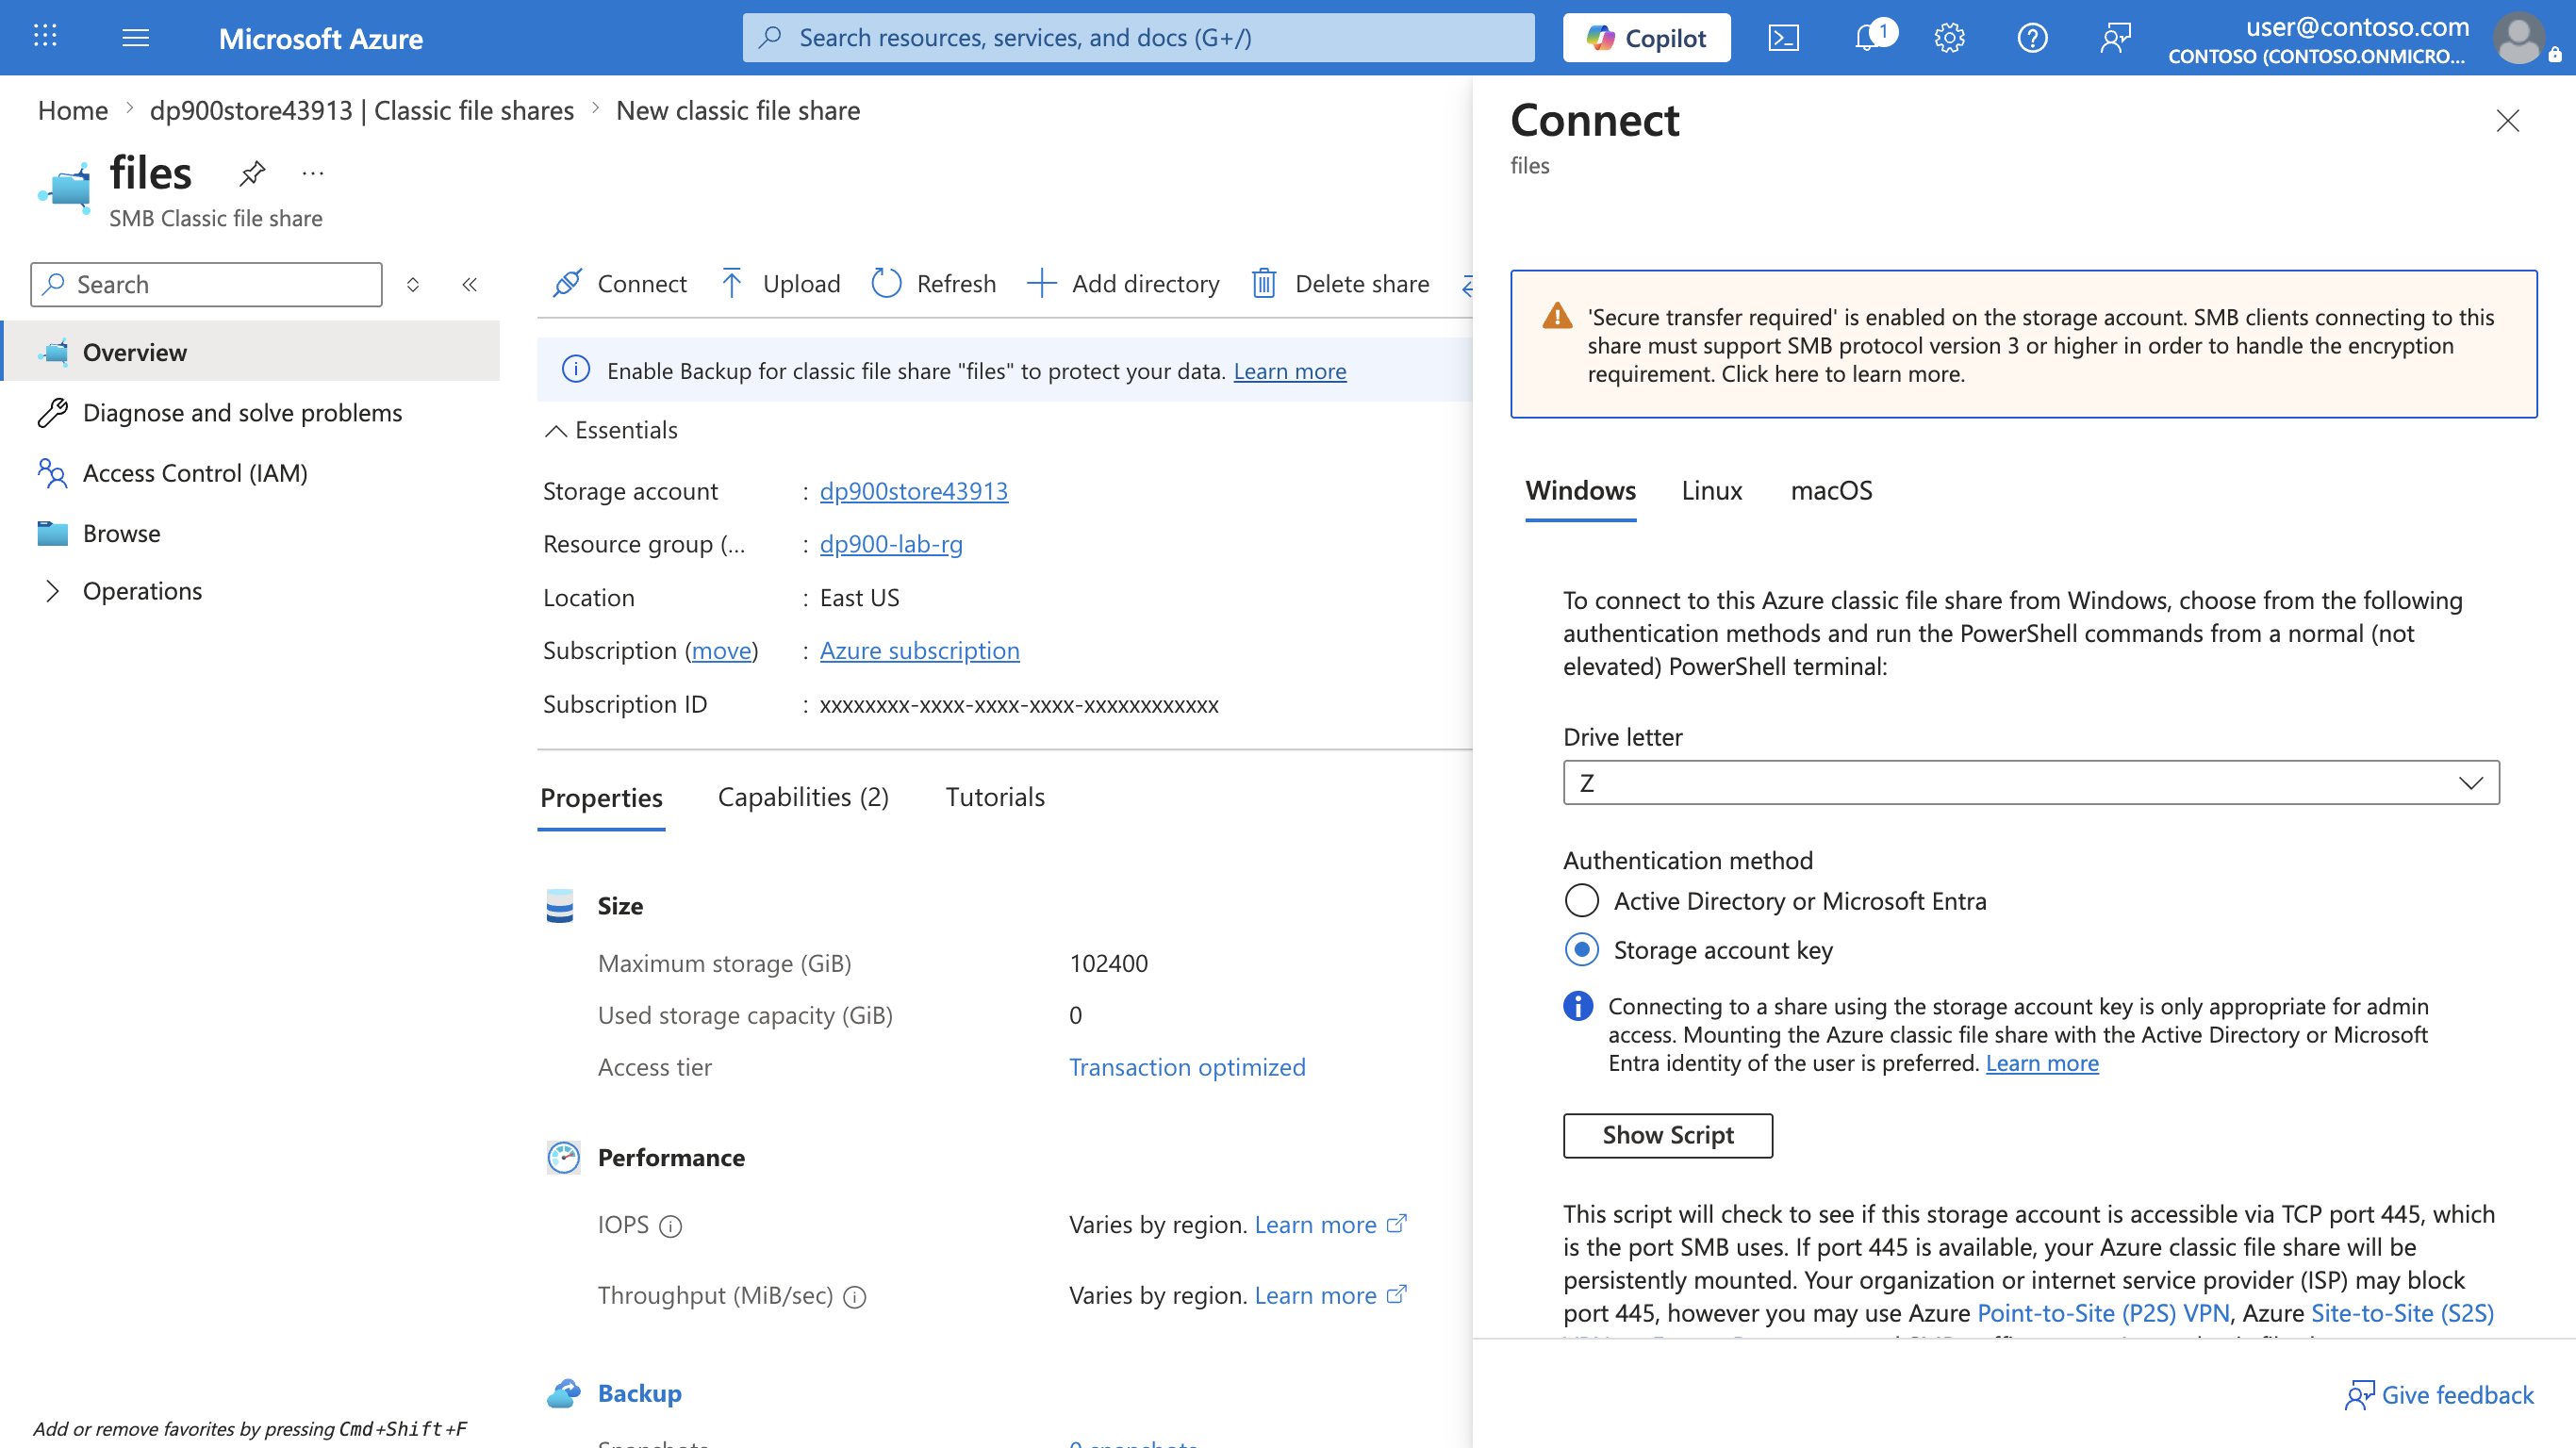Open the feedback icon in header
The width and height of the screenshot is (2576, 1448).
(2115, 38)
